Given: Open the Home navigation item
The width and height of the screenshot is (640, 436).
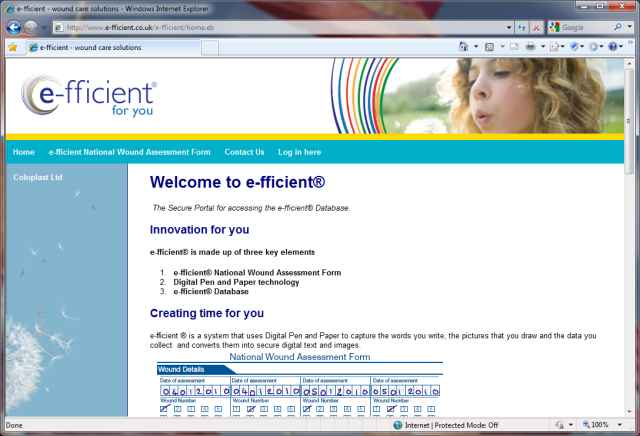Looking at the screenshot, I should coord(24,152).
